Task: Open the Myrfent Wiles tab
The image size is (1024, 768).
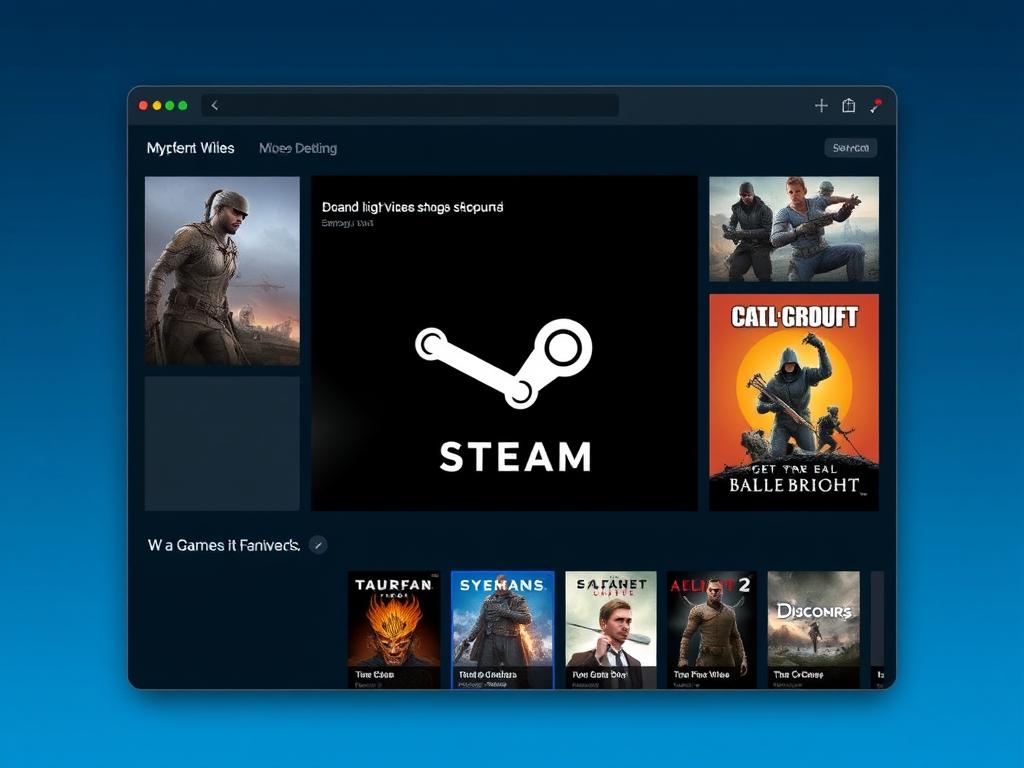Action: 190,148
